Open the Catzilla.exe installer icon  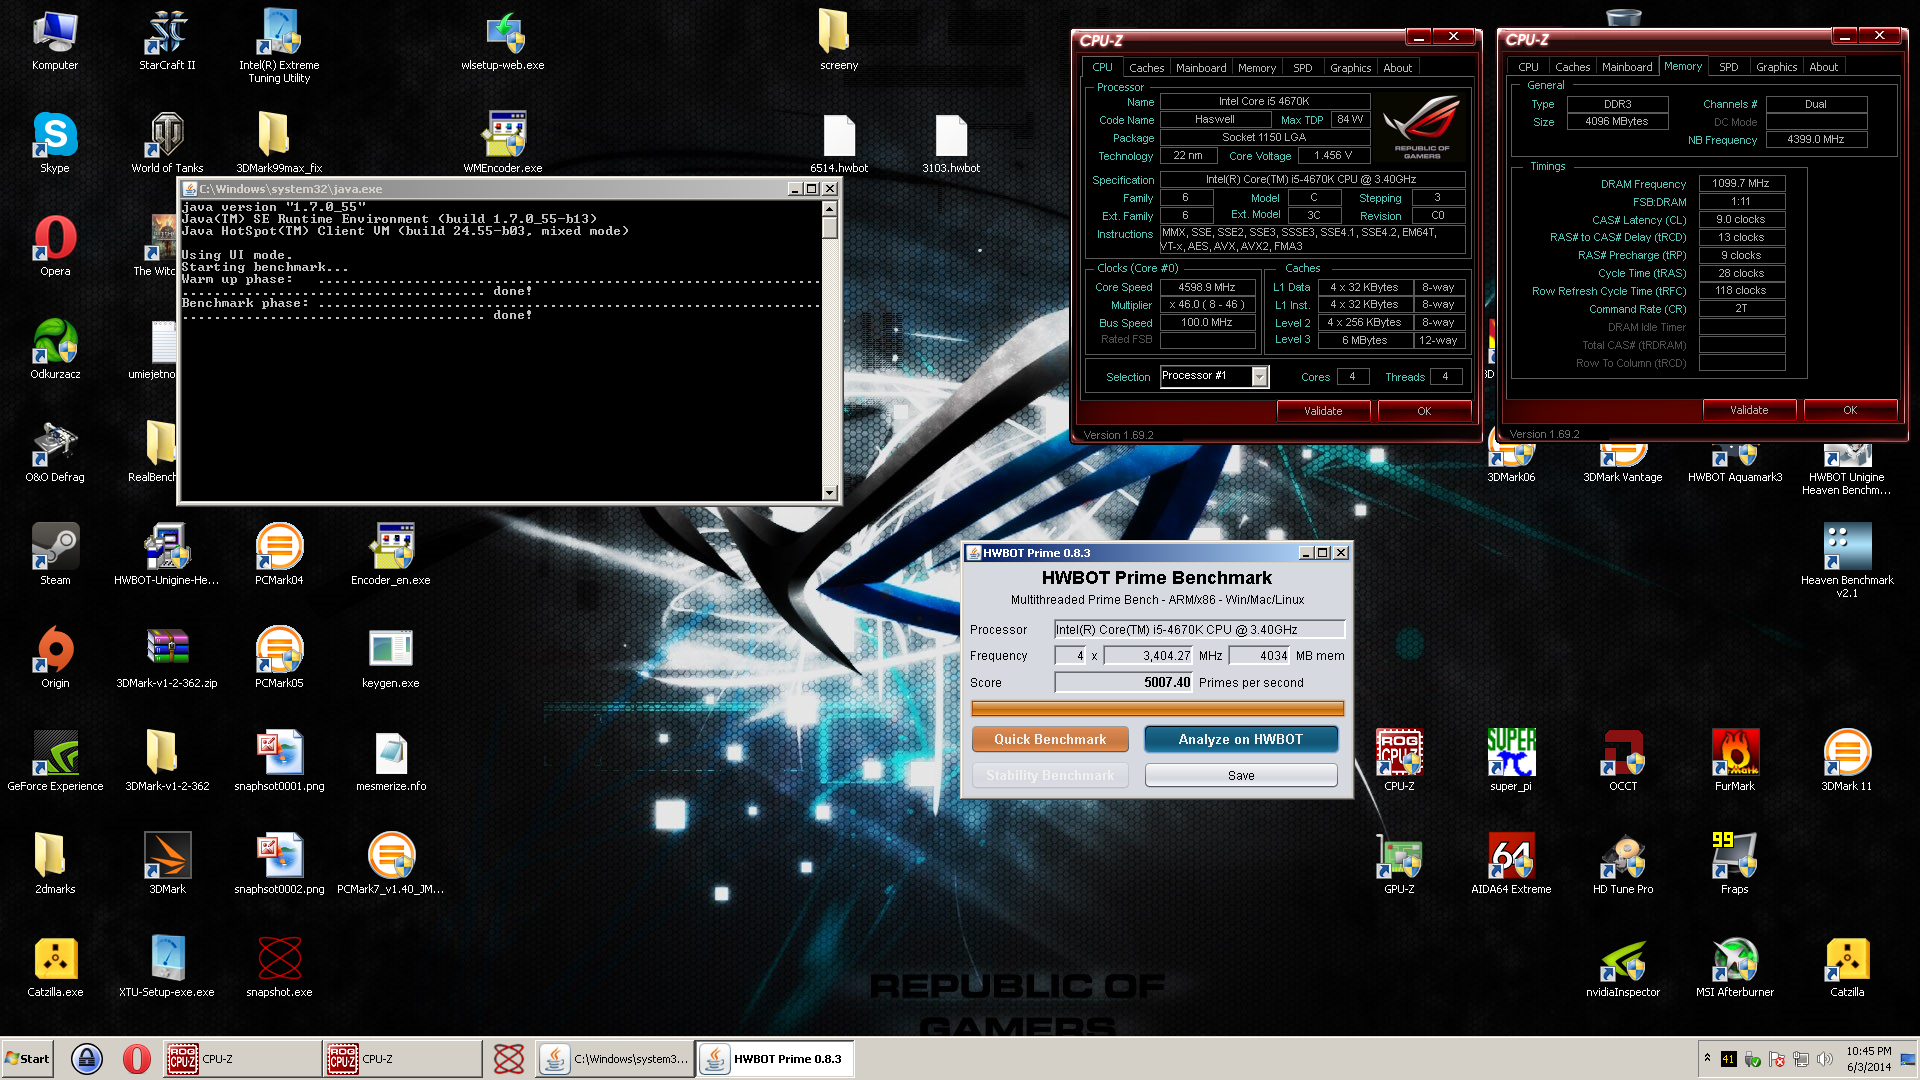[55, 967]
